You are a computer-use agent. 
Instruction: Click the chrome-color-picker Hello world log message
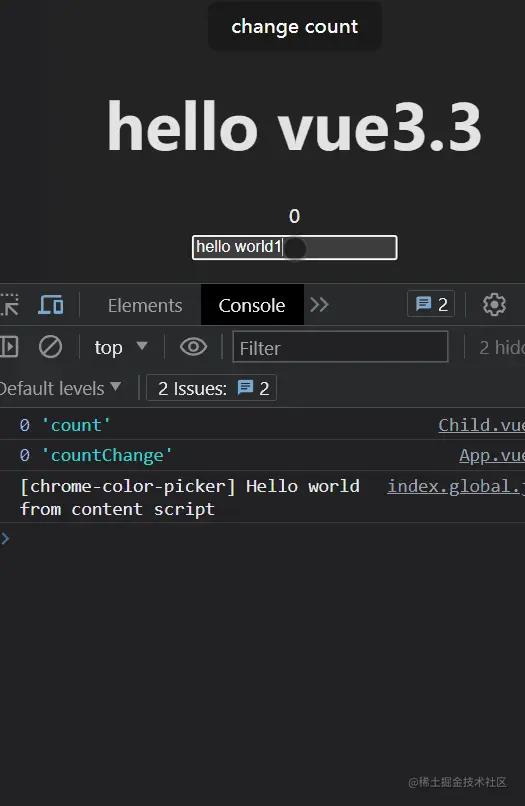point(189,498)
